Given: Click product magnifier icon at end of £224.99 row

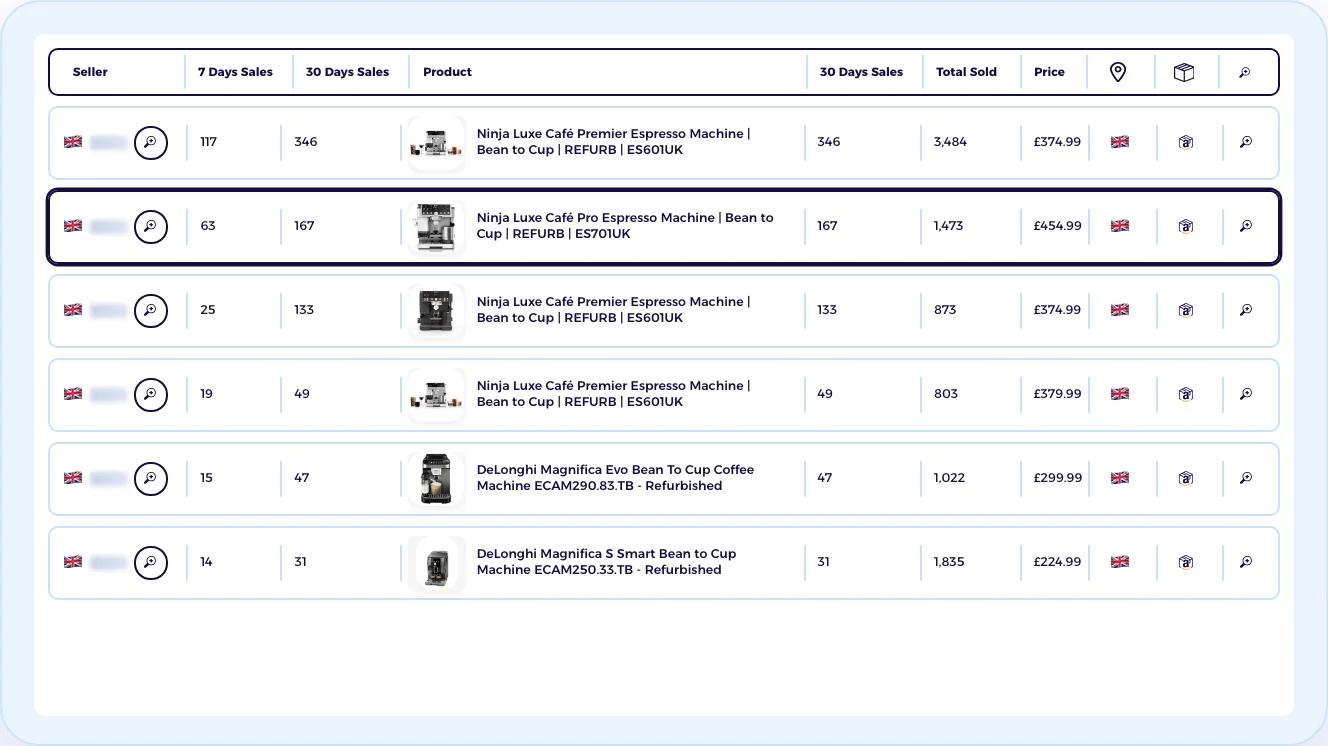Looking at the screenshot, I should click(1246, 562).
